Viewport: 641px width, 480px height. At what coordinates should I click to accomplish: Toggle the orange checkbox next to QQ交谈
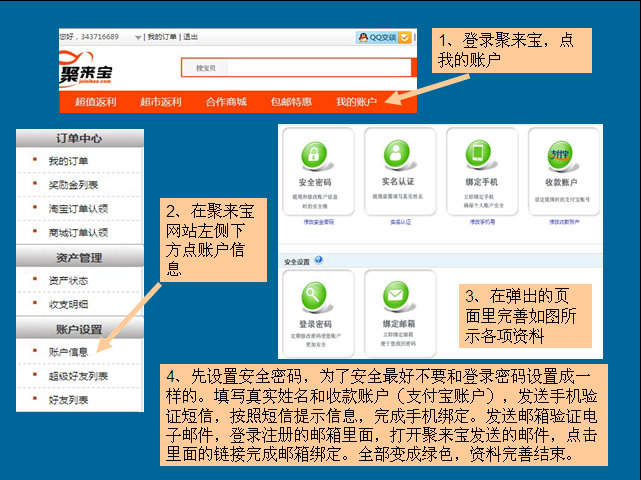404,38
